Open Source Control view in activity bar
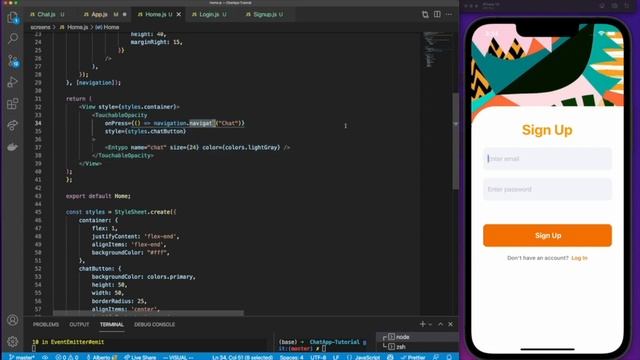The width and height of the screenshot is (640, 360). [13, 61]
